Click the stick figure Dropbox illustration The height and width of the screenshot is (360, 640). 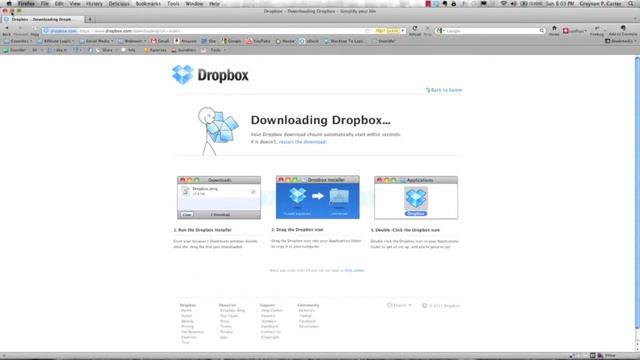(x=217, y=131)
